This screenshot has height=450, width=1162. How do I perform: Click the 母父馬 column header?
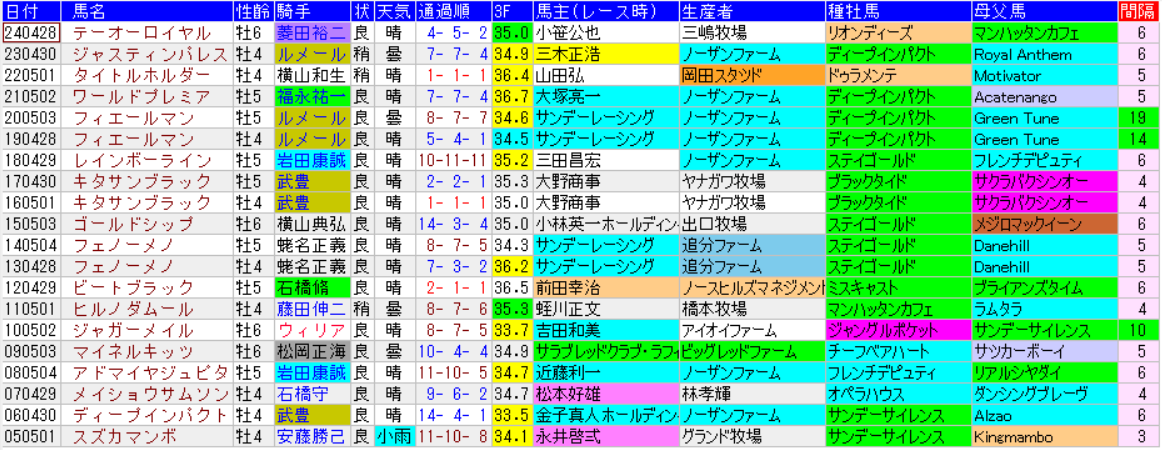coord(1045,11)
